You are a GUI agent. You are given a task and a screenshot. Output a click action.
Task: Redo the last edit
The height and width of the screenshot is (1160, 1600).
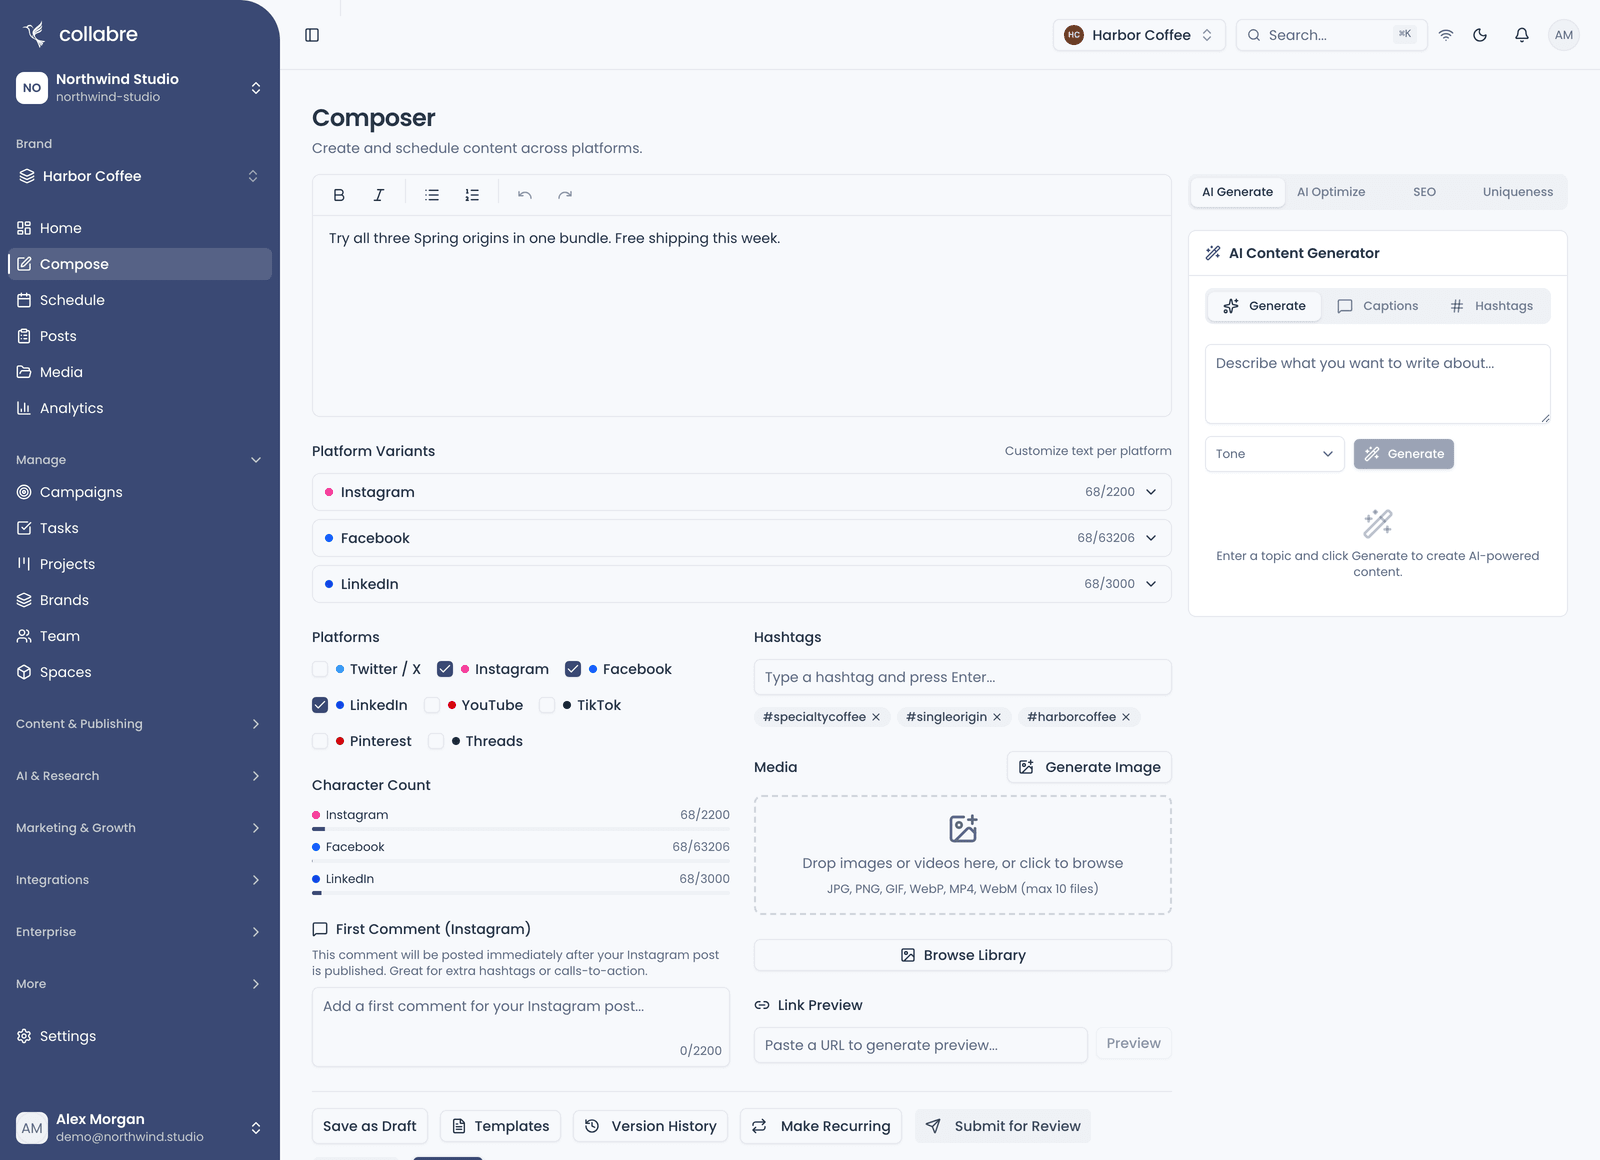pyautogui.click(x=565, y=195)
